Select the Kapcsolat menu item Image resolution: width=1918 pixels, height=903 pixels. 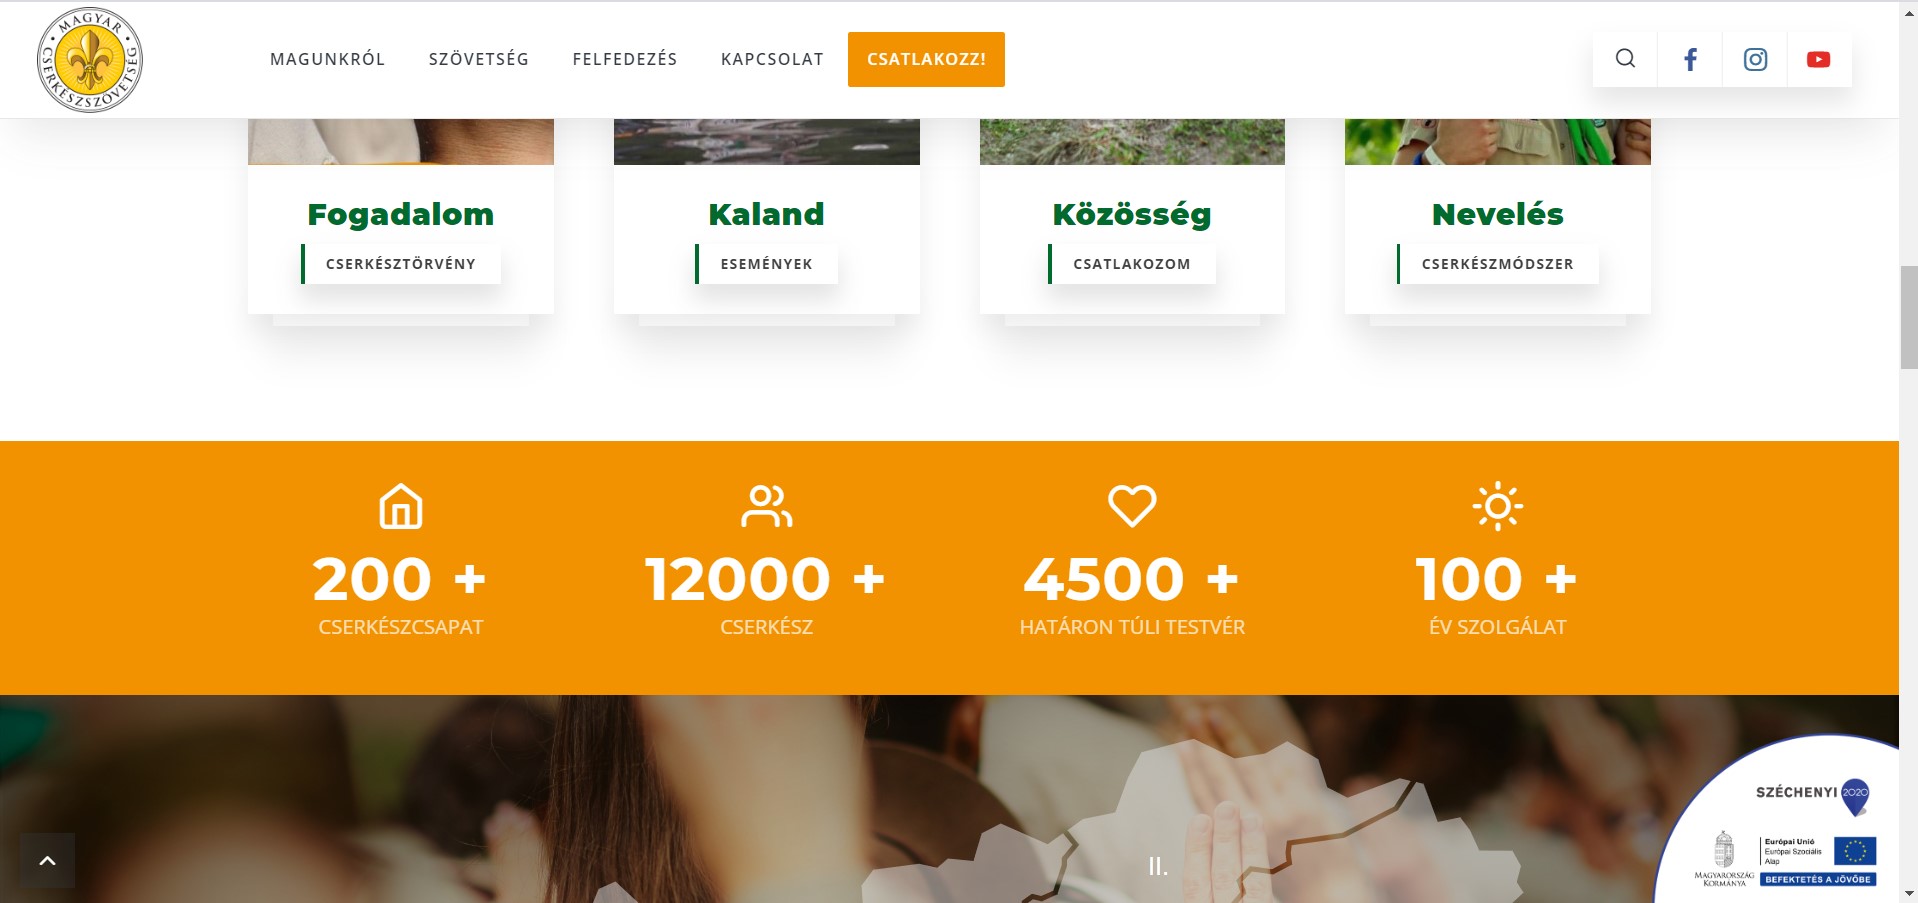pos(772,59)
